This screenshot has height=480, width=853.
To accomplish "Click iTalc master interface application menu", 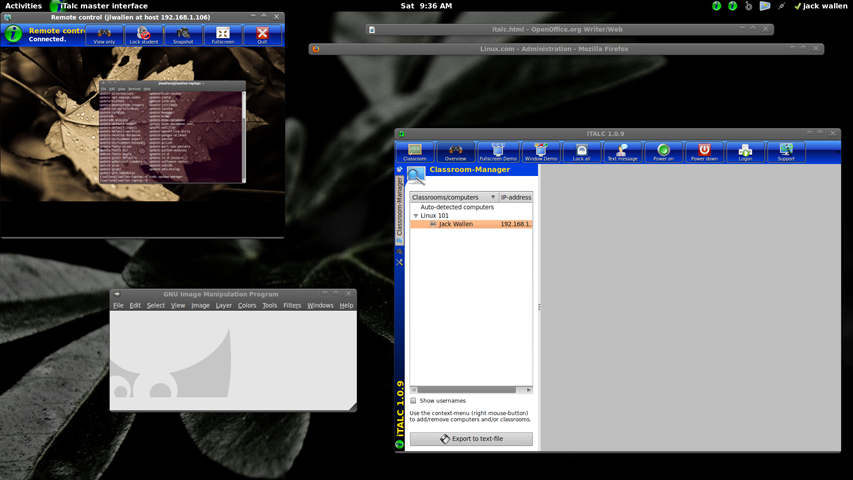I will (99, 6).
